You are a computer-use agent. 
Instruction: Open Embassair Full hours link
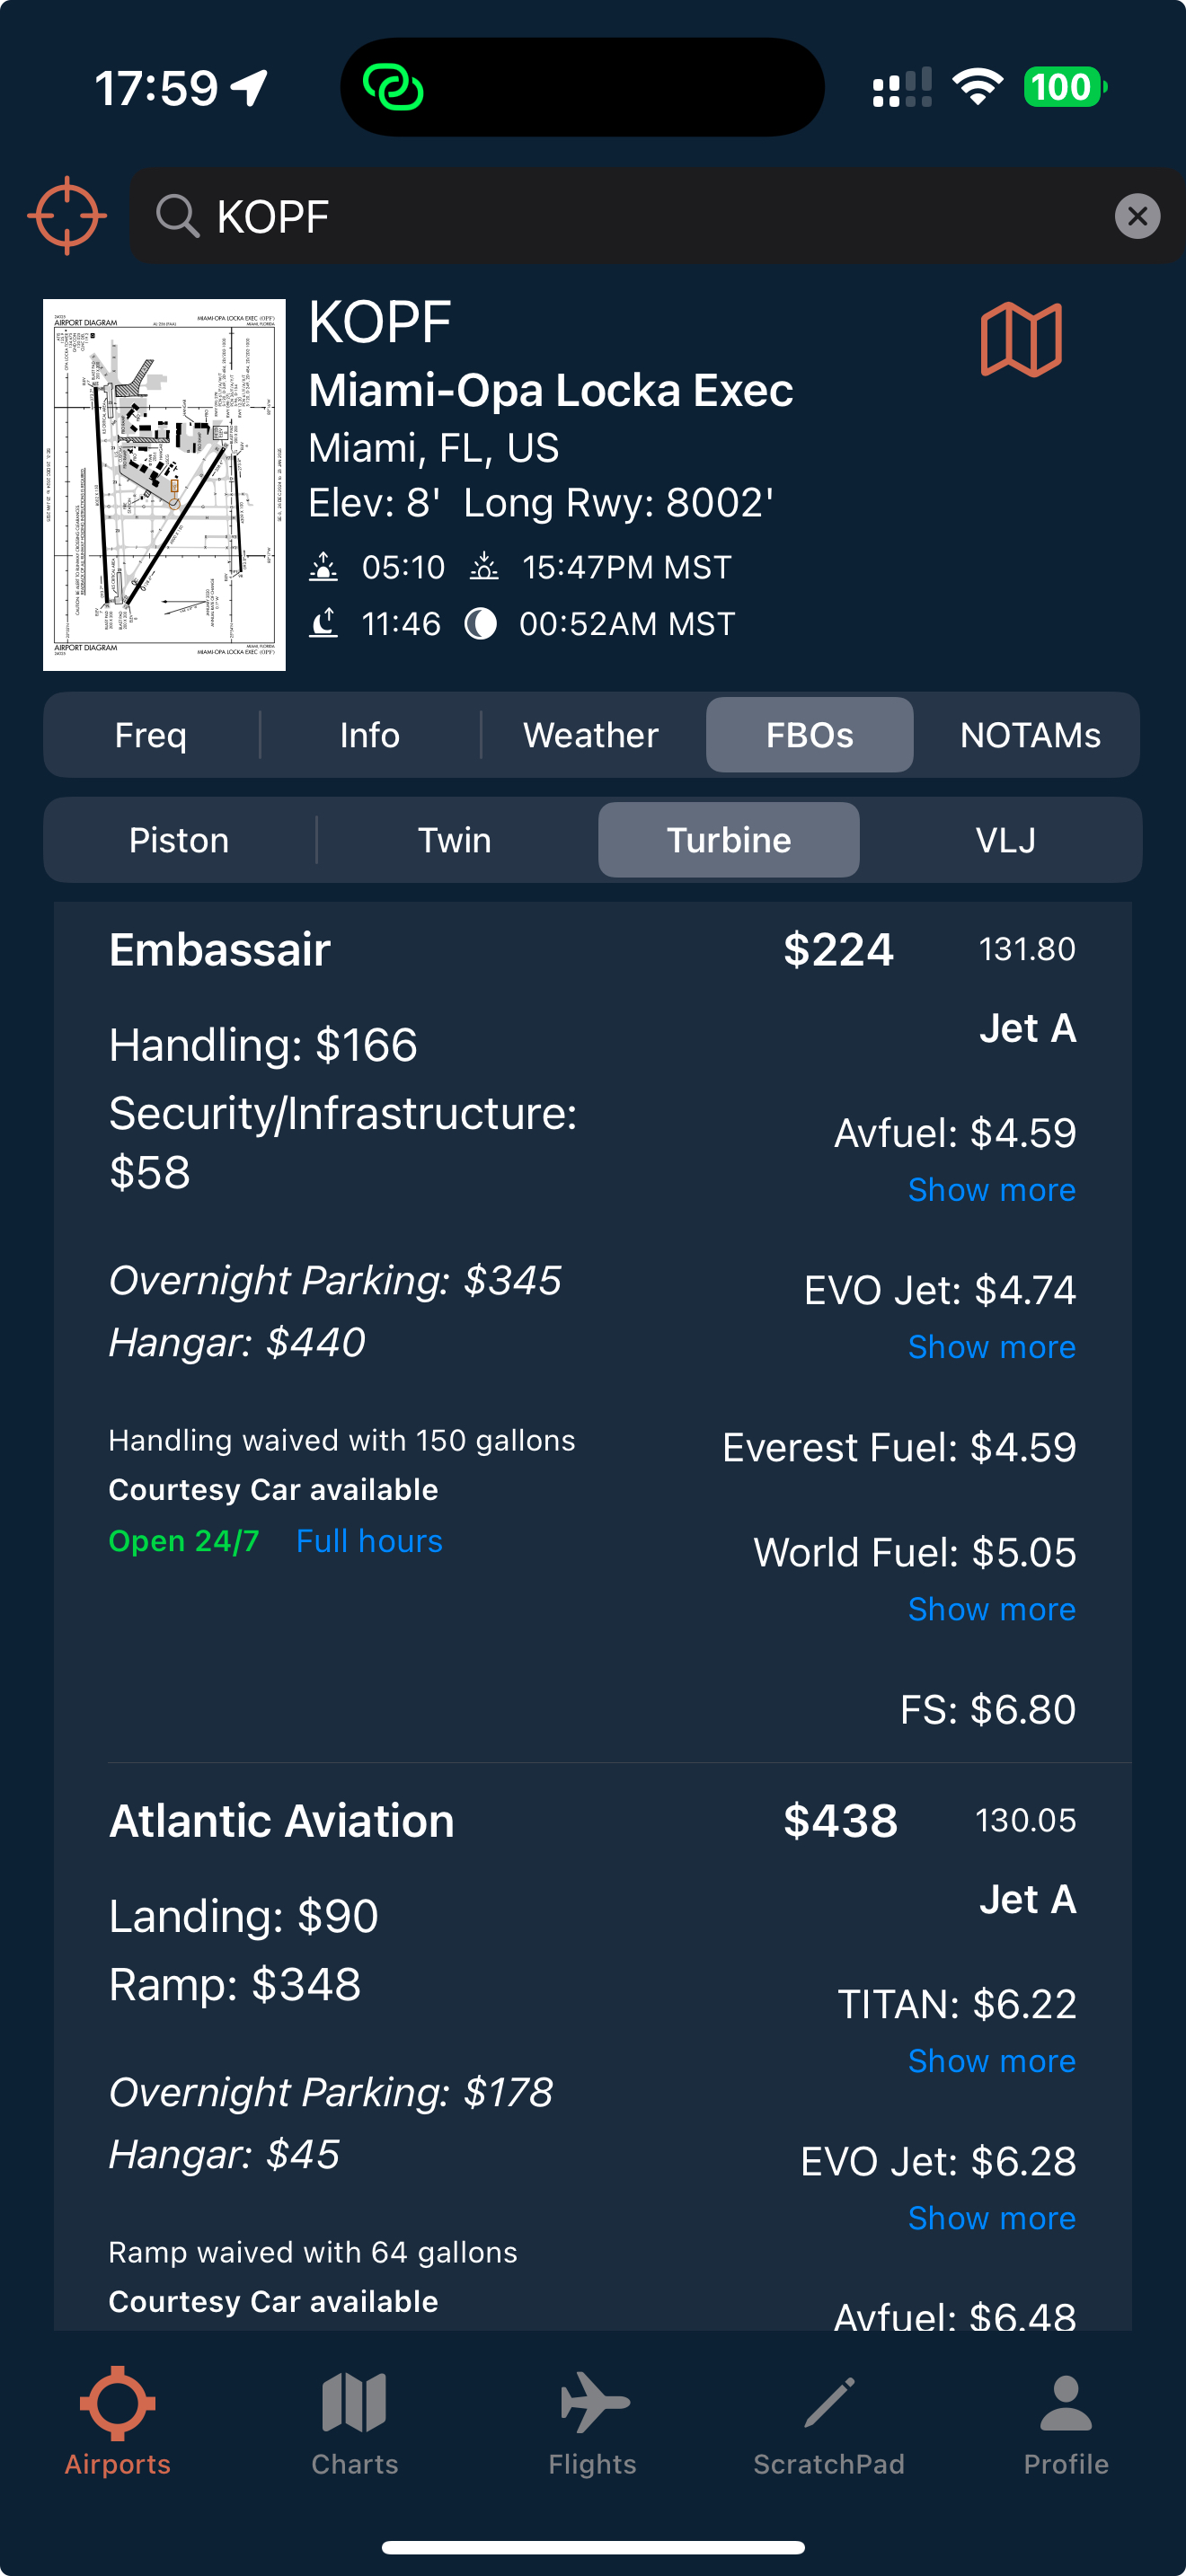pos(369,1541)
